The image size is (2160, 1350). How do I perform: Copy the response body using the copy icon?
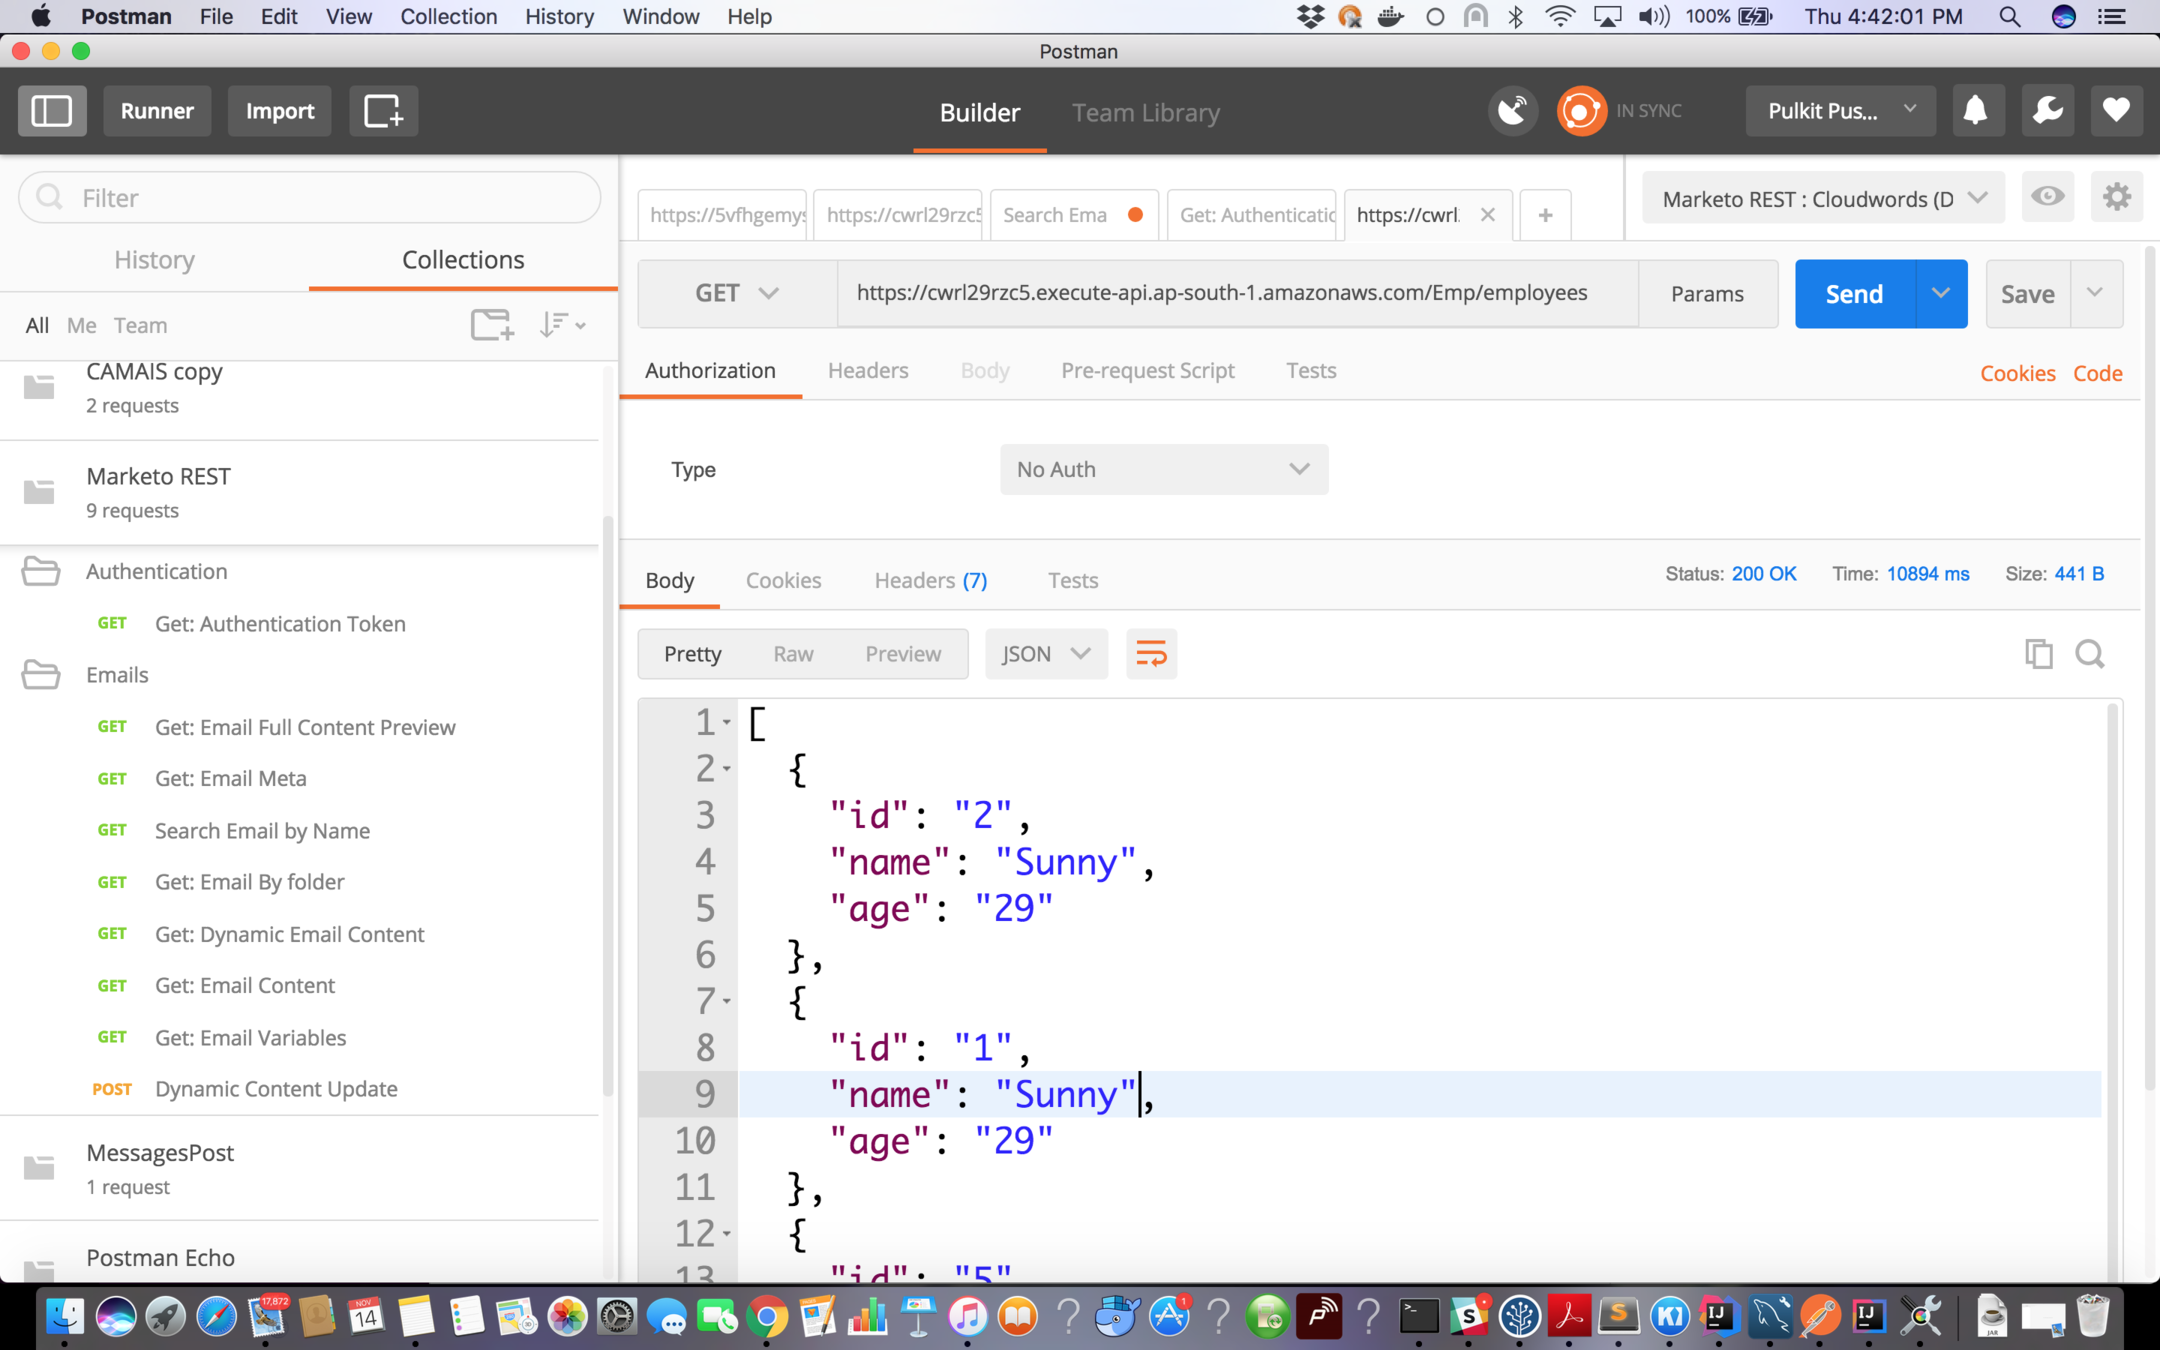pos(2038,654)
